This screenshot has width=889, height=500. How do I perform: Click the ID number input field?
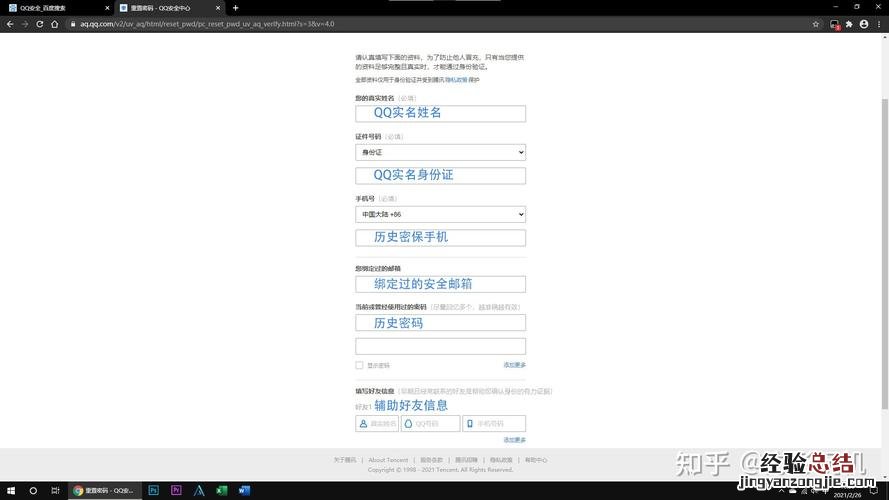point(441,176)
